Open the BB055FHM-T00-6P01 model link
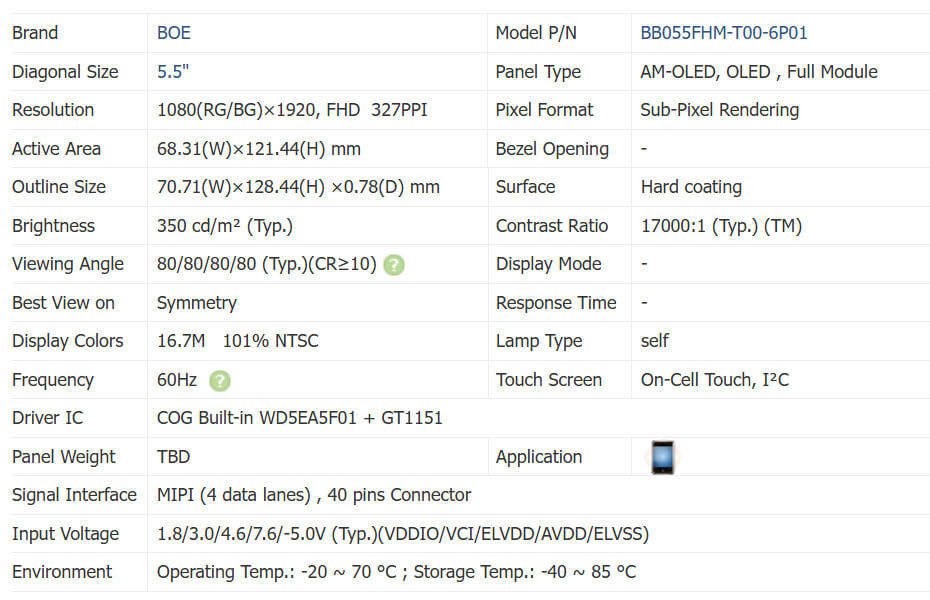The width and height of the screenshot is (930, 600). pos(724,33)
